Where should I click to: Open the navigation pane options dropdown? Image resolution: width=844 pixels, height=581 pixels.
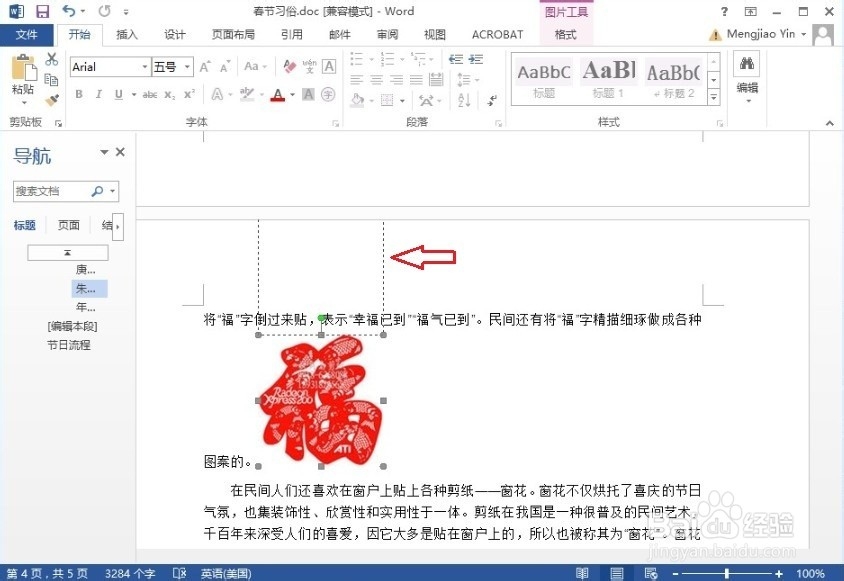tap(104, 152)
